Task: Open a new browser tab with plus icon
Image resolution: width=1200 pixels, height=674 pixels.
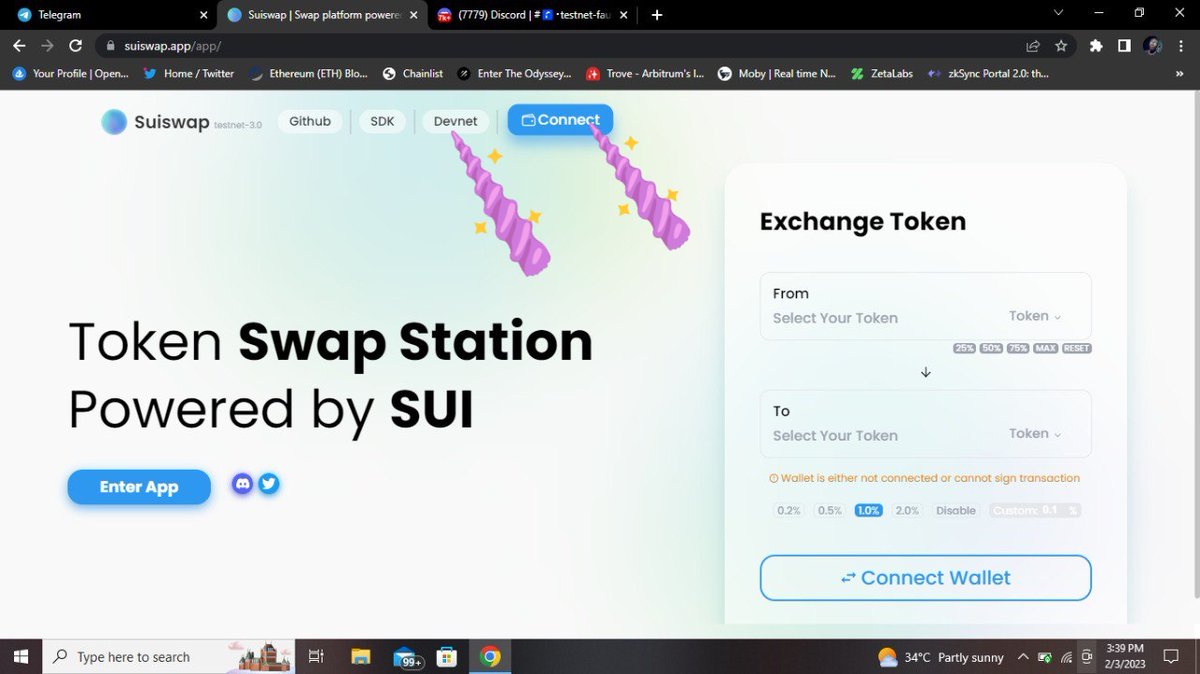Action: click(x=657, y=15)
